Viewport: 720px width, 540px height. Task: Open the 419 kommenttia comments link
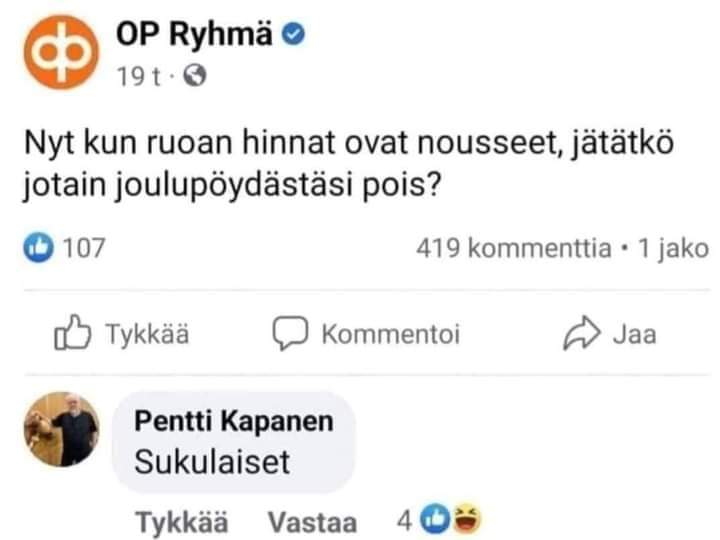pos(513,247)
